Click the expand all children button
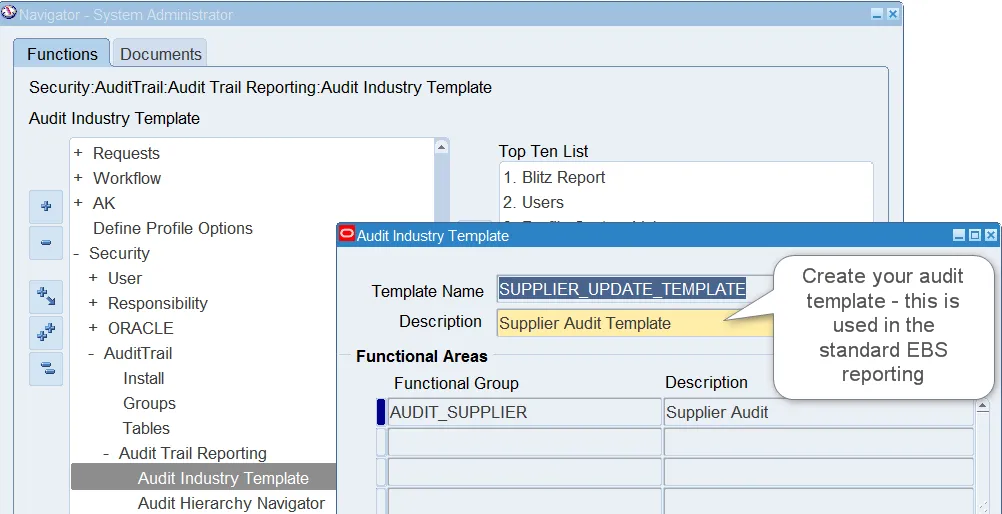1002x514 pixels. click(46, 297)
